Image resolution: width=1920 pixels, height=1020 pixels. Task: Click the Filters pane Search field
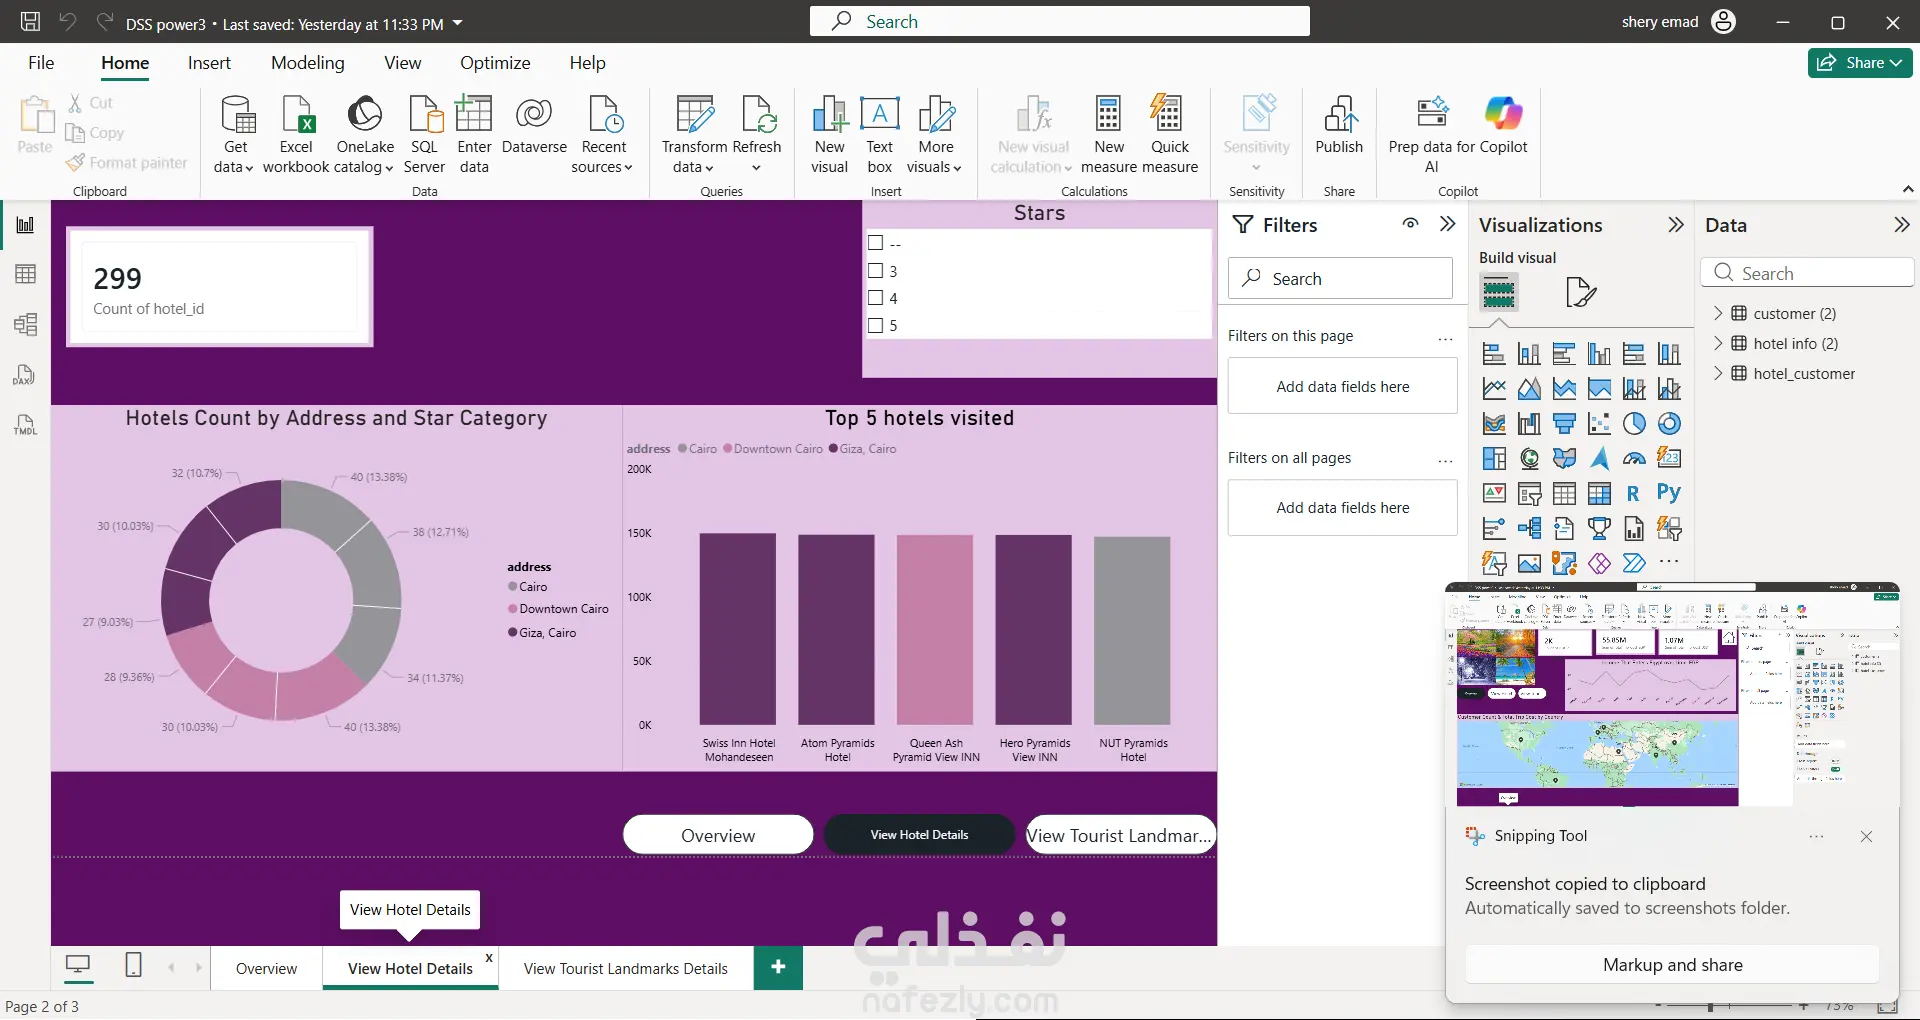click(1340, 278)
